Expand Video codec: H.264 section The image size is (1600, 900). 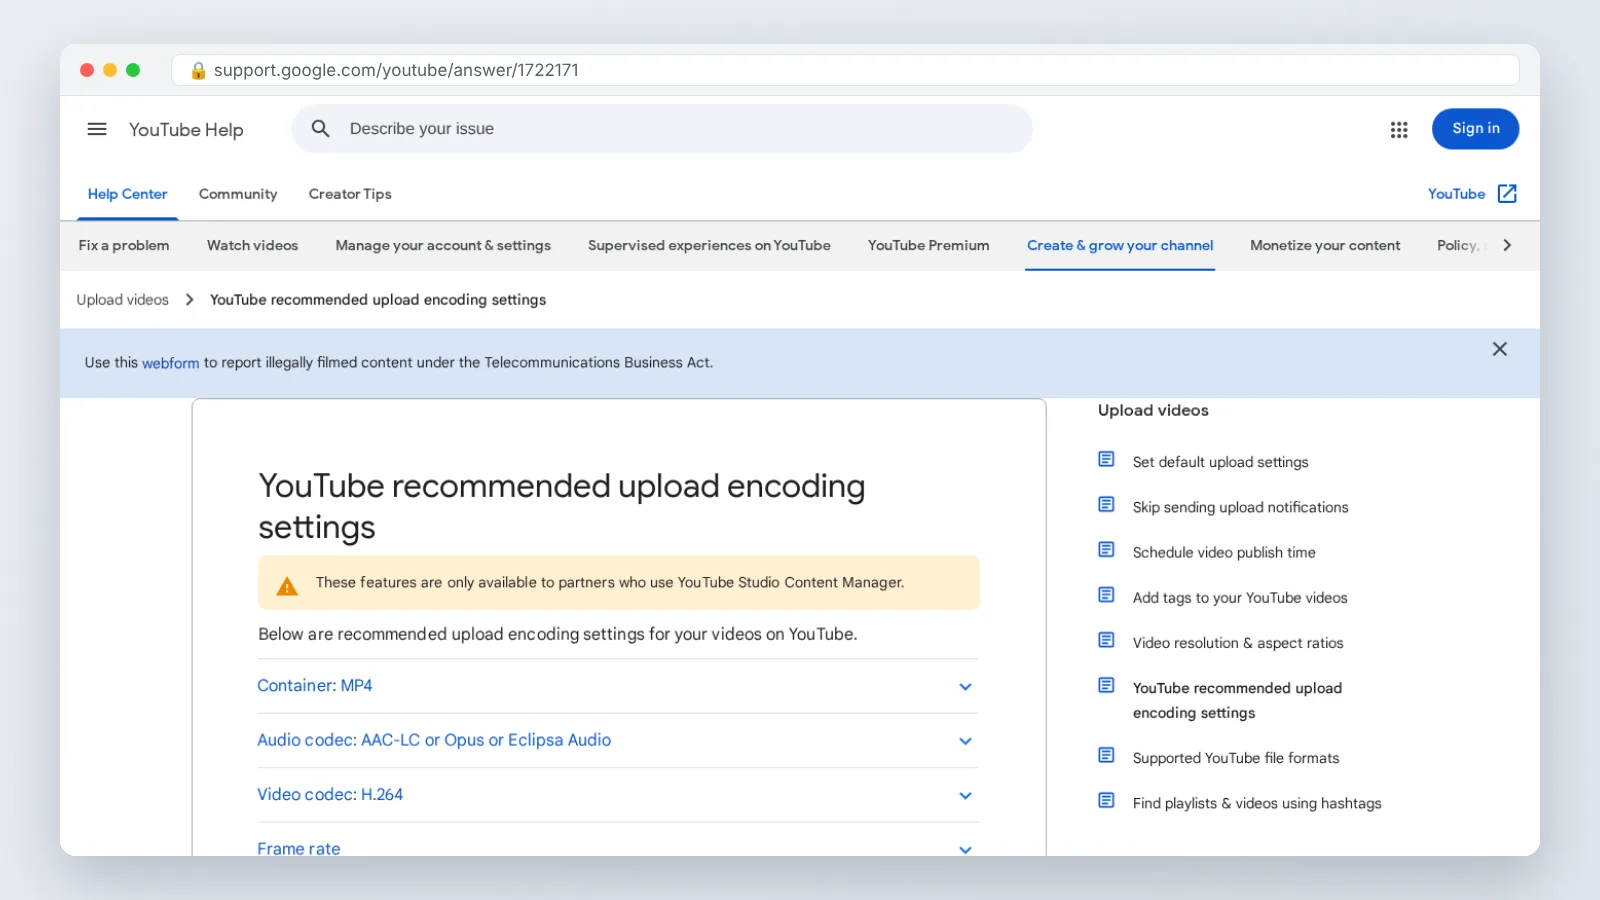point(617,795)
